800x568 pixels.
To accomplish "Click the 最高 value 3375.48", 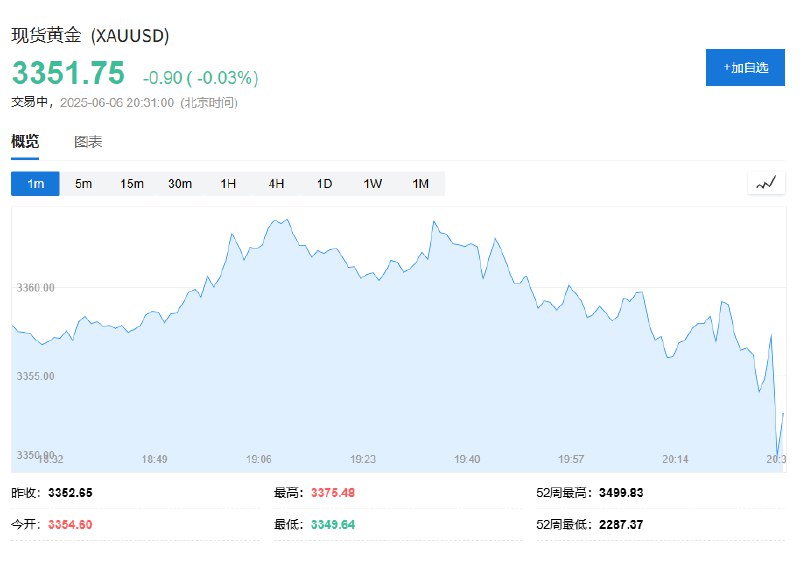I will (x=333, y=493).
